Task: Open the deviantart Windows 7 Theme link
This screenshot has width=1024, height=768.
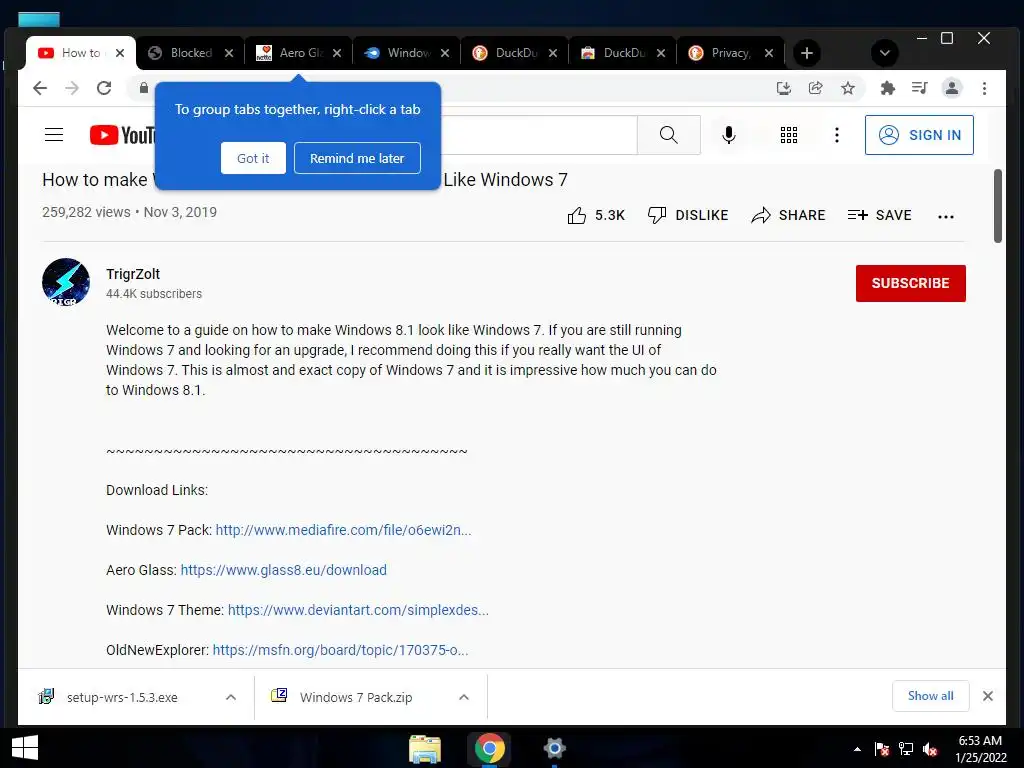Action: coord(358,610)
